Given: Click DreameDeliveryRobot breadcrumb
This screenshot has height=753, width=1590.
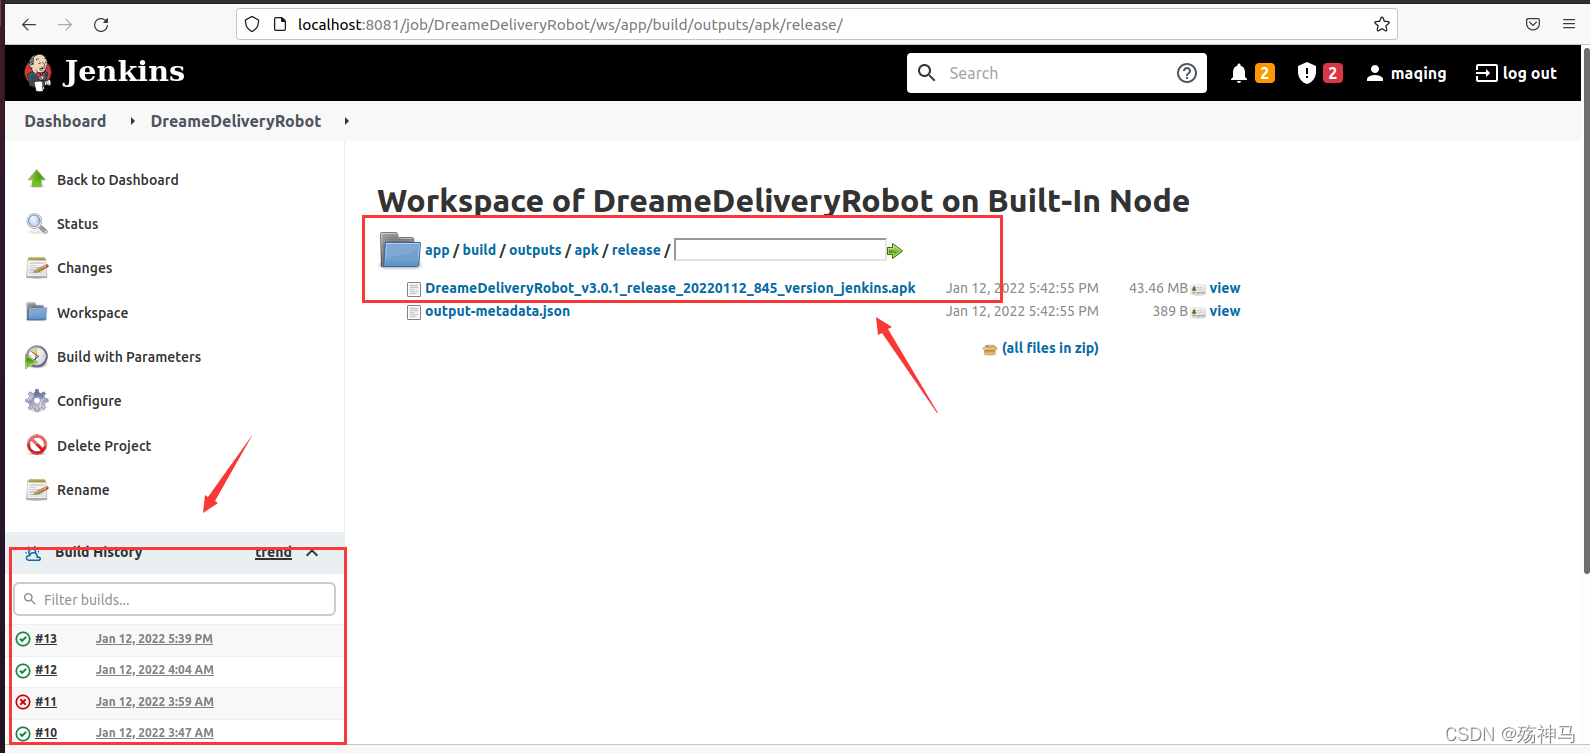Looking at the screenshot, I should 236,121.
